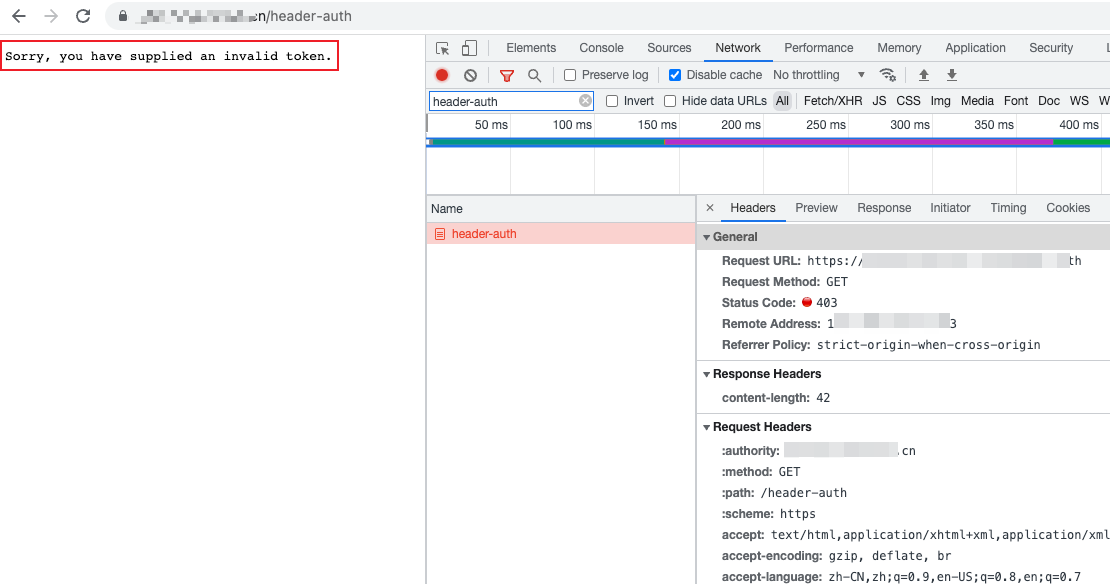Open network conditions wifi icon

point(887,75)
